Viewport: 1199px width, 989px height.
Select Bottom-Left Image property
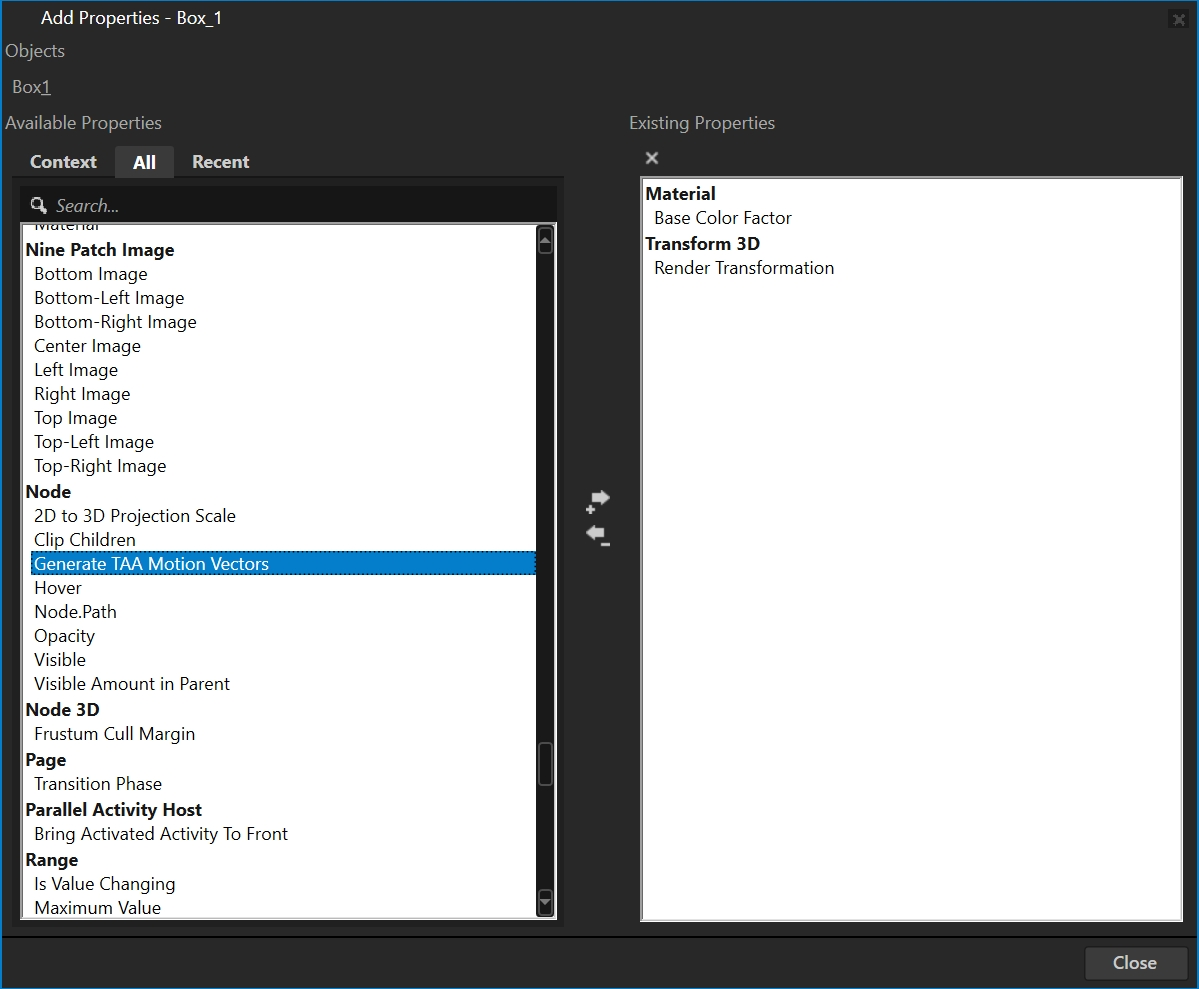[x=109, y=298]
